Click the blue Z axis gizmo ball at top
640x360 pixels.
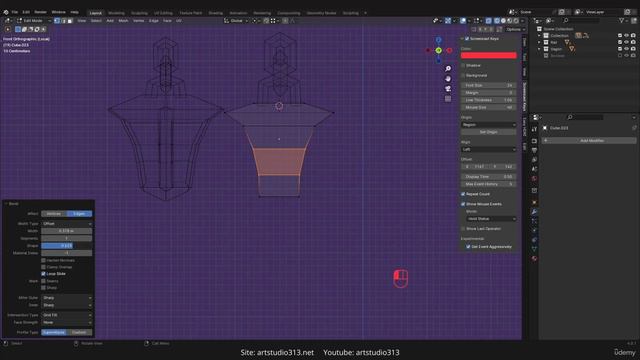(x=438, y=40)
